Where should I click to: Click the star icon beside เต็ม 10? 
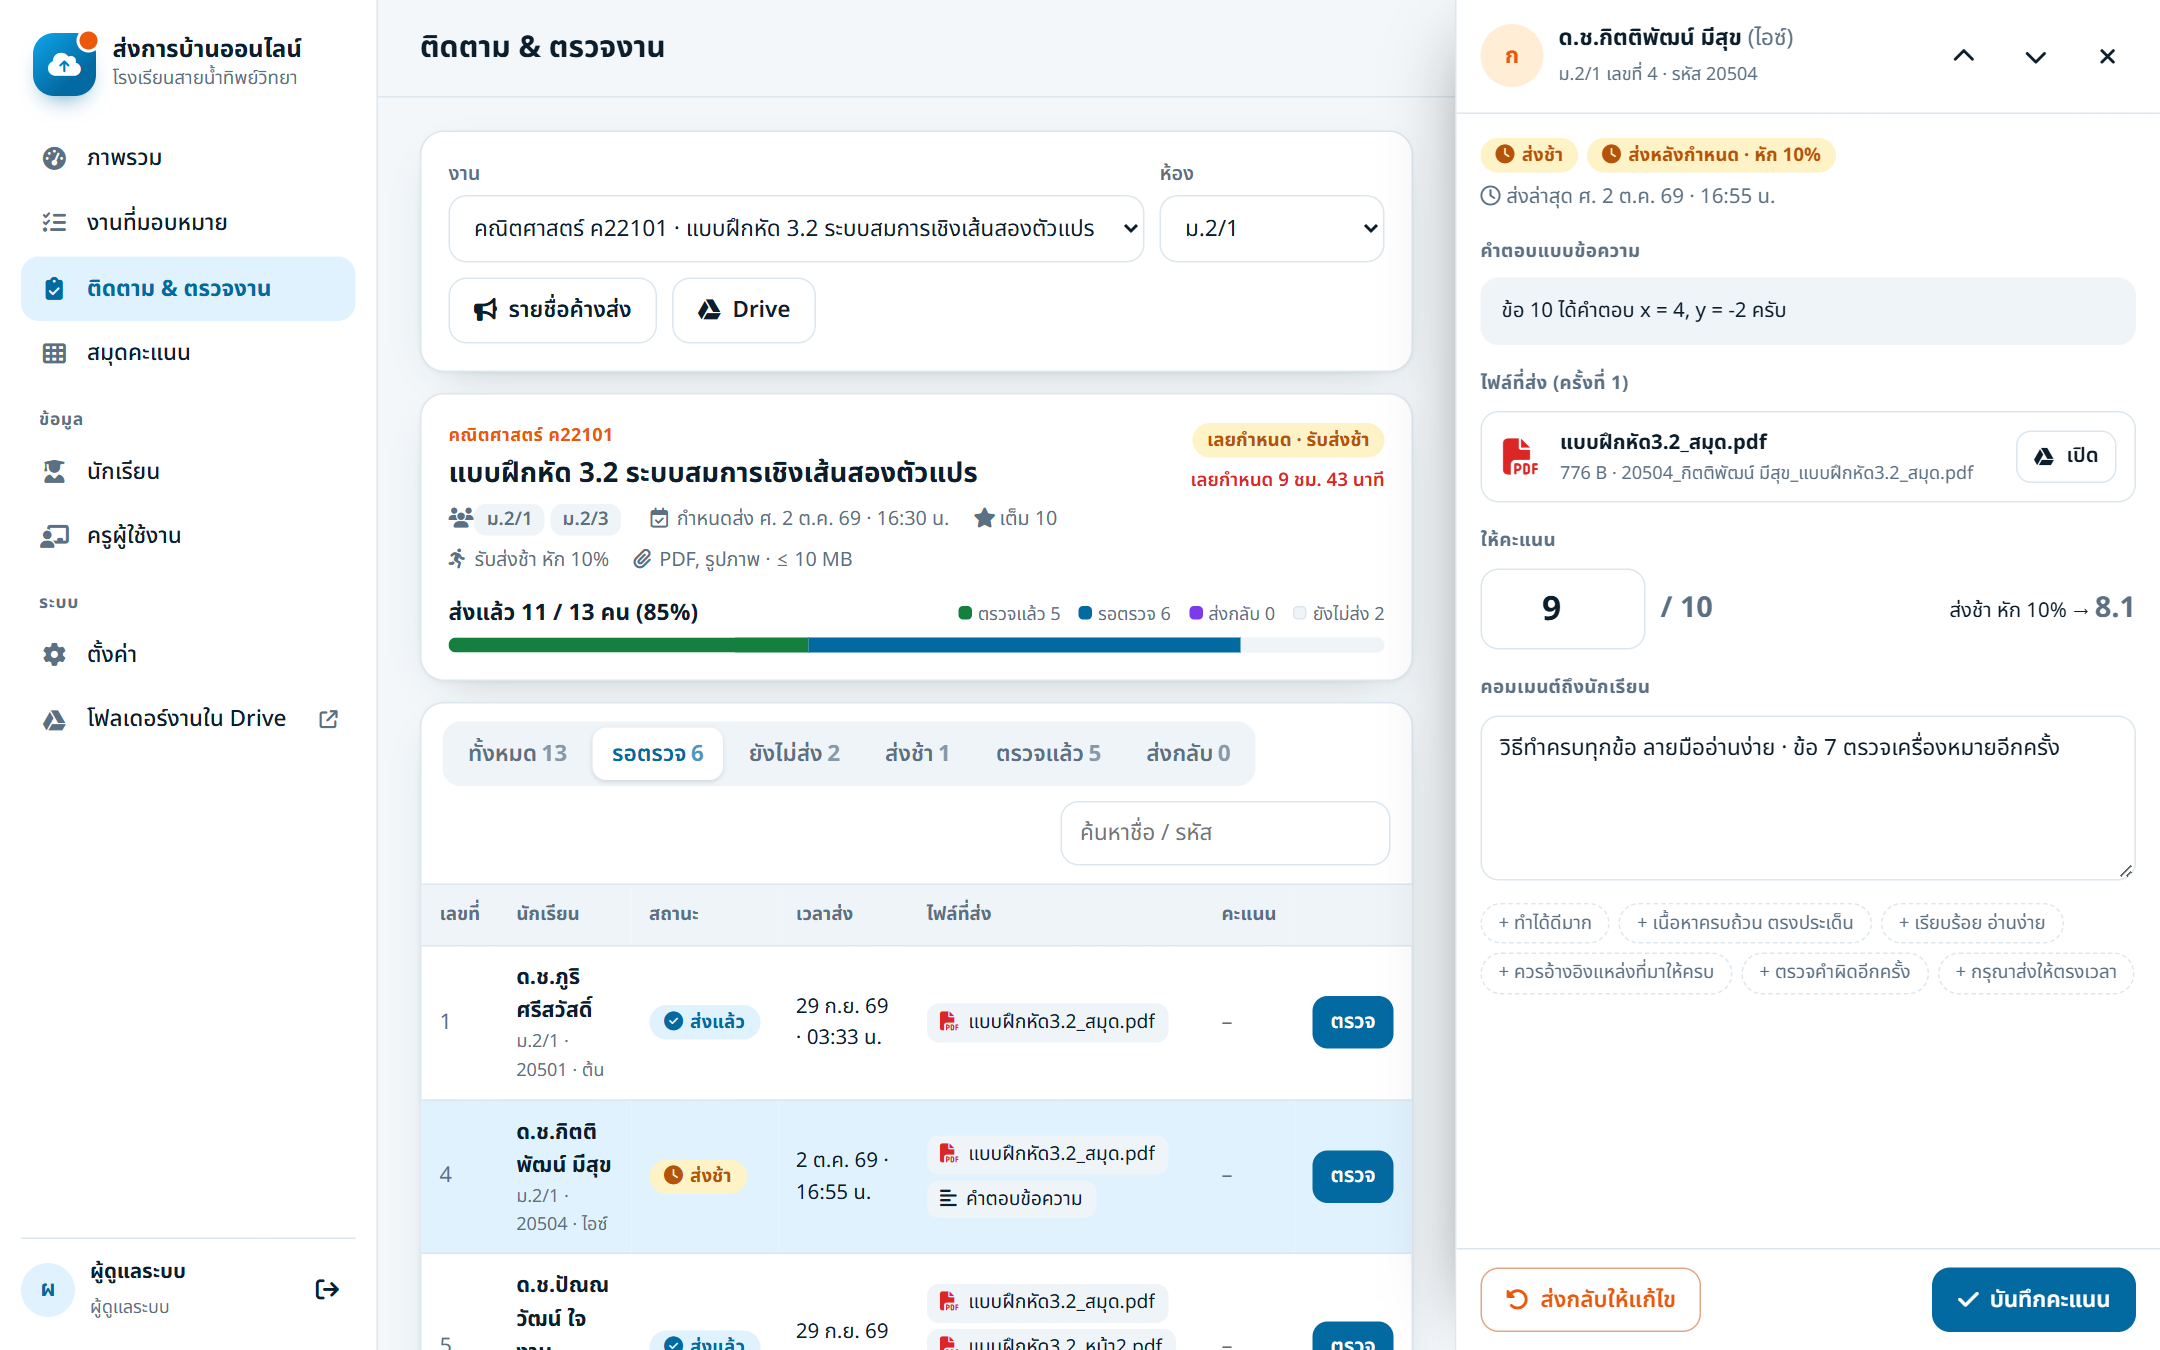pos(984,518)
